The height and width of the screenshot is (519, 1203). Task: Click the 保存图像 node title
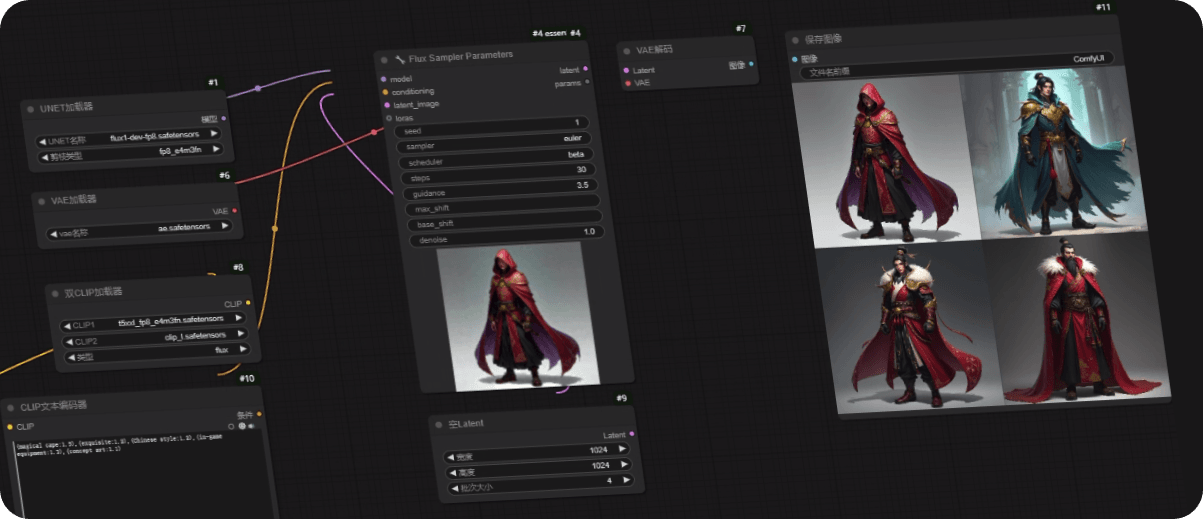823,39
